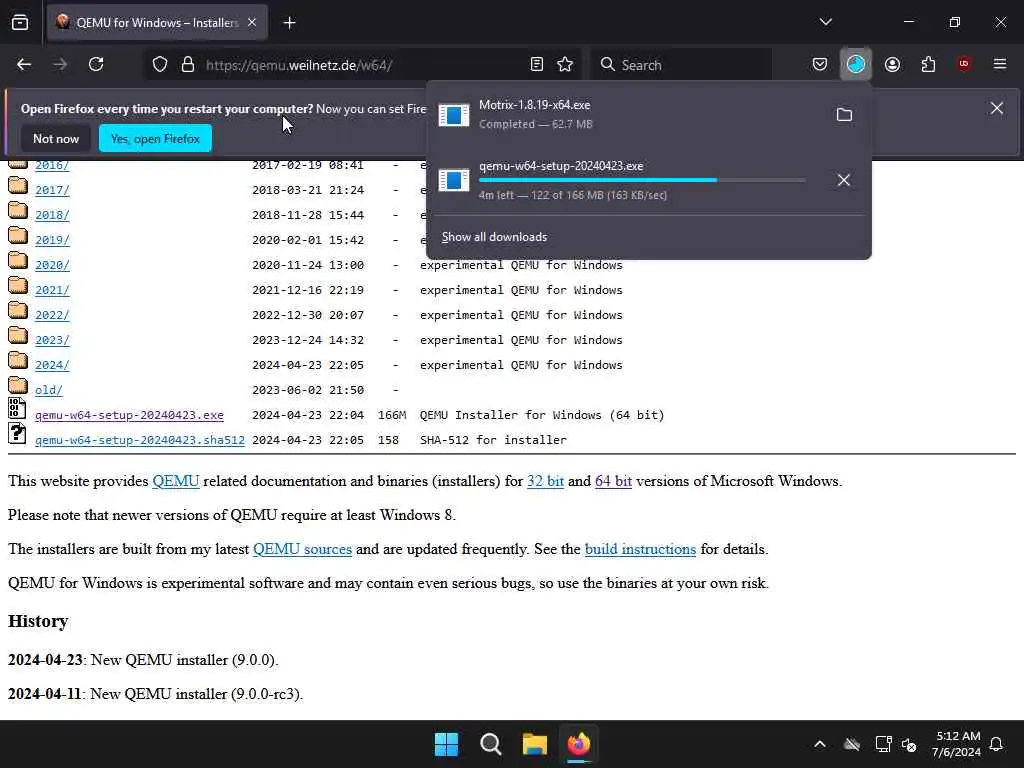Open the Firefox application menu

(x=1000, y=64)
